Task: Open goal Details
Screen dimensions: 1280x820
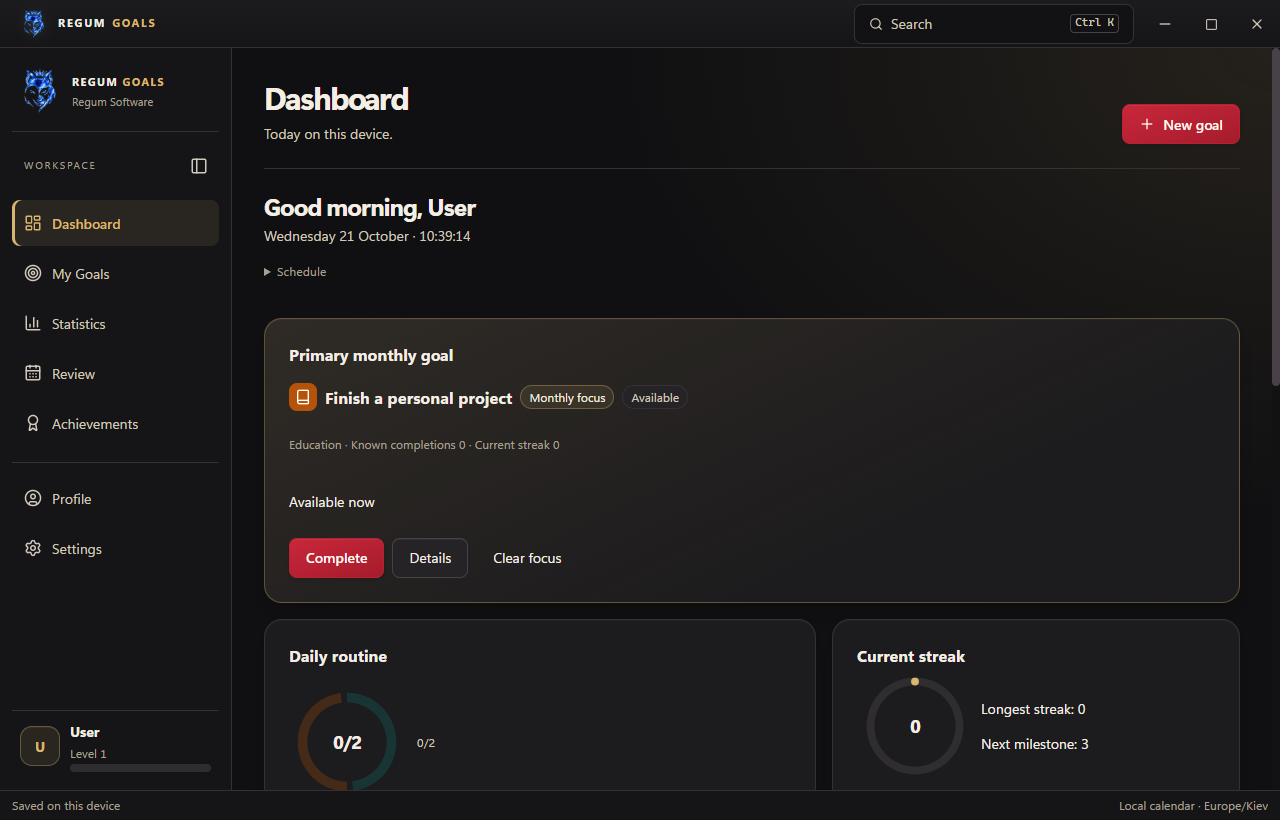Action: [430, 558]
